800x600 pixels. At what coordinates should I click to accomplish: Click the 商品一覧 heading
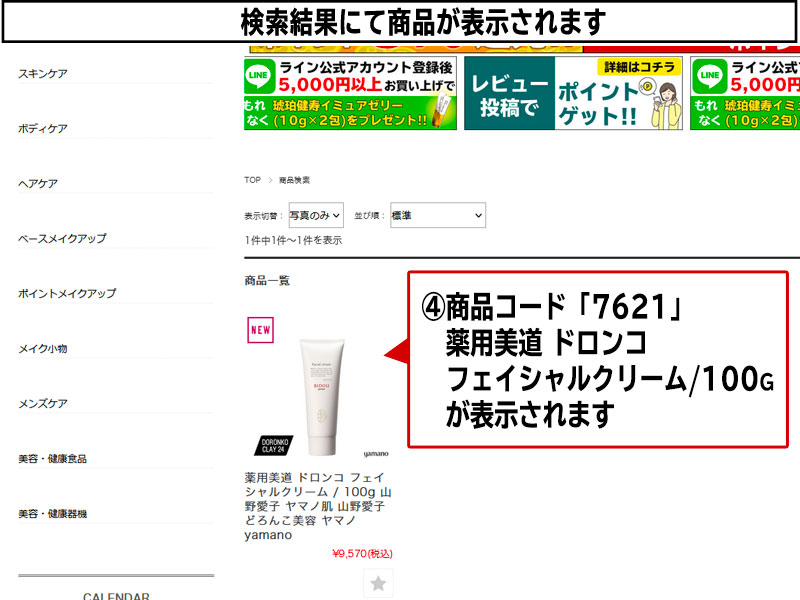tap(267, 281)
